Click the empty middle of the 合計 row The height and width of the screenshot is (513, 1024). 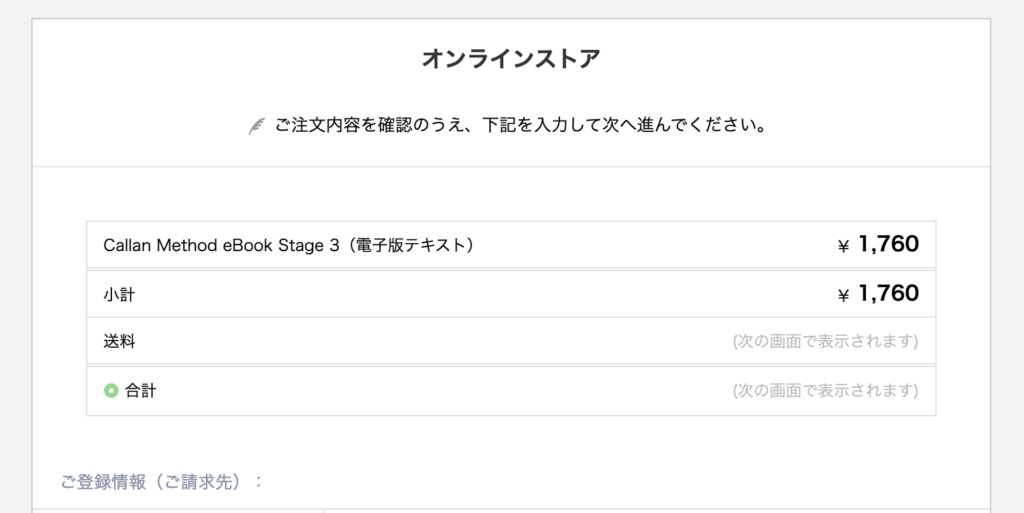coord(444,390)
